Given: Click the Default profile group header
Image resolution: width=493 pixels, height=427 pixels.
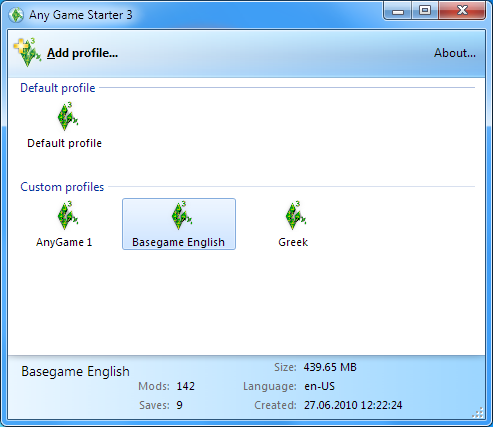Looking at the screenshot, I should point(58,88).
